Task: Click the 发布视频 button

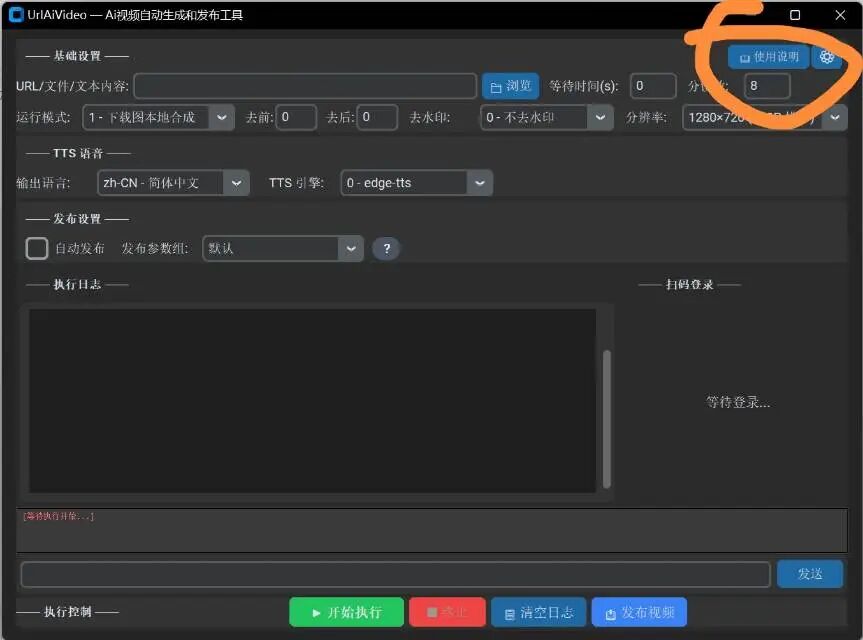Action: [639, 612]
